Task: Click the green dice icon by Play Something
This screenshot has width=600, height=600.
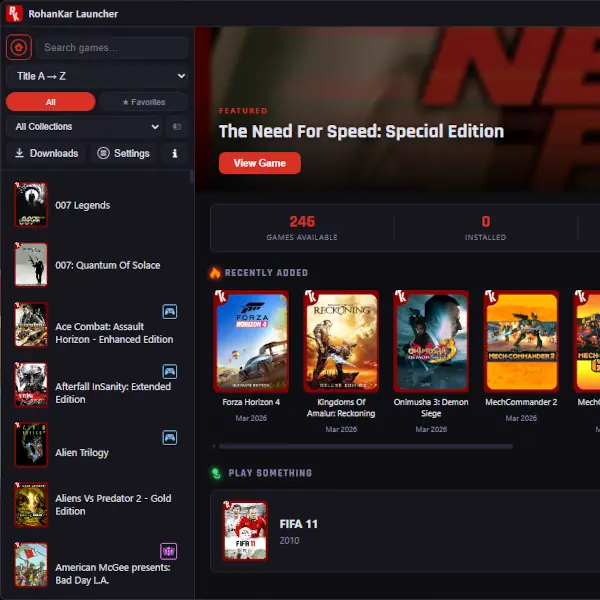Action: pos(216,473)
